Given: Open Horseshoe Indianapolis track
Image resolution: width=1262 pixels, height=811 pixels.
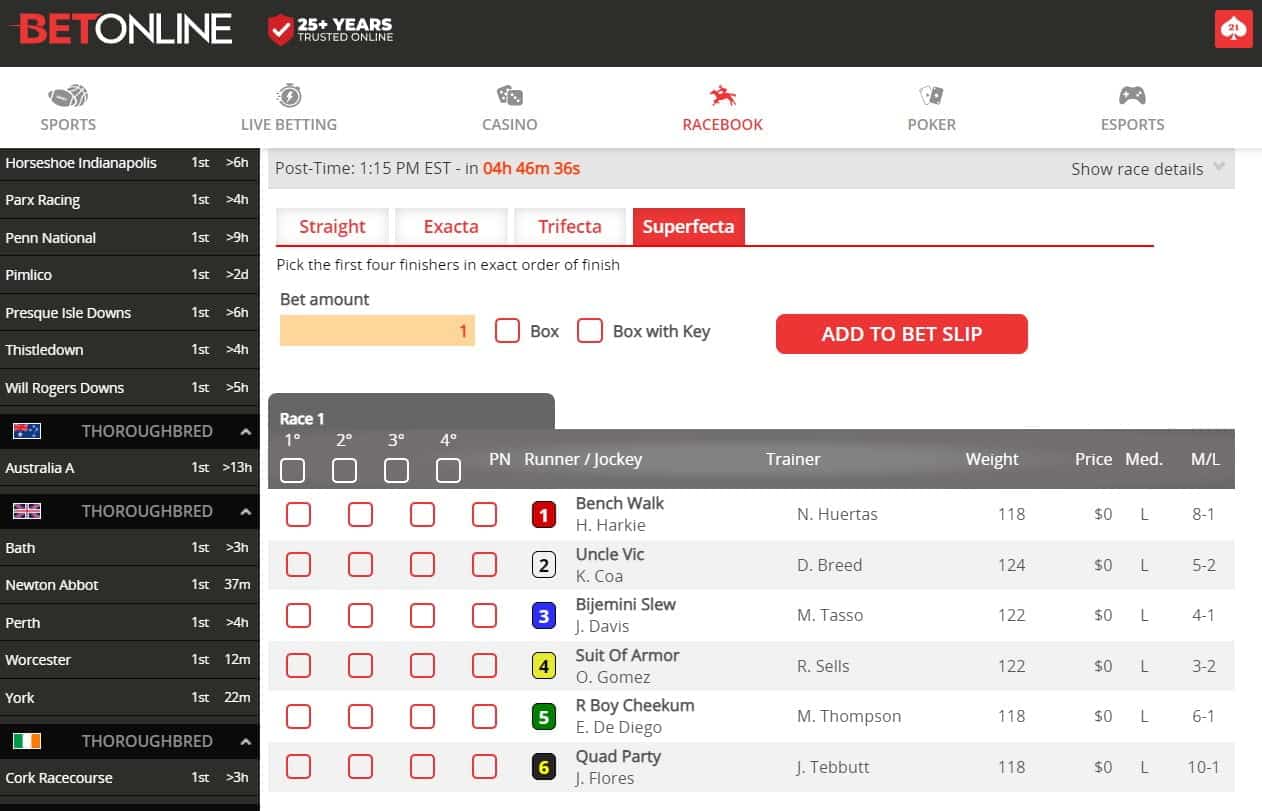Looking at the screenshot, I should [x=129, y=163].
